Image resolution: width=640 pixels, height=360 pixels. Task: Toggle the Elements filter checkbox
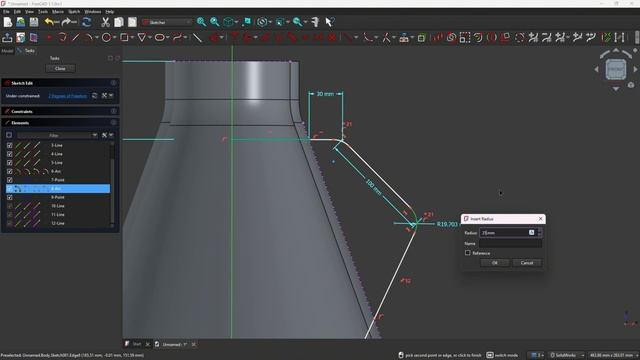click(x=9, y=135)
